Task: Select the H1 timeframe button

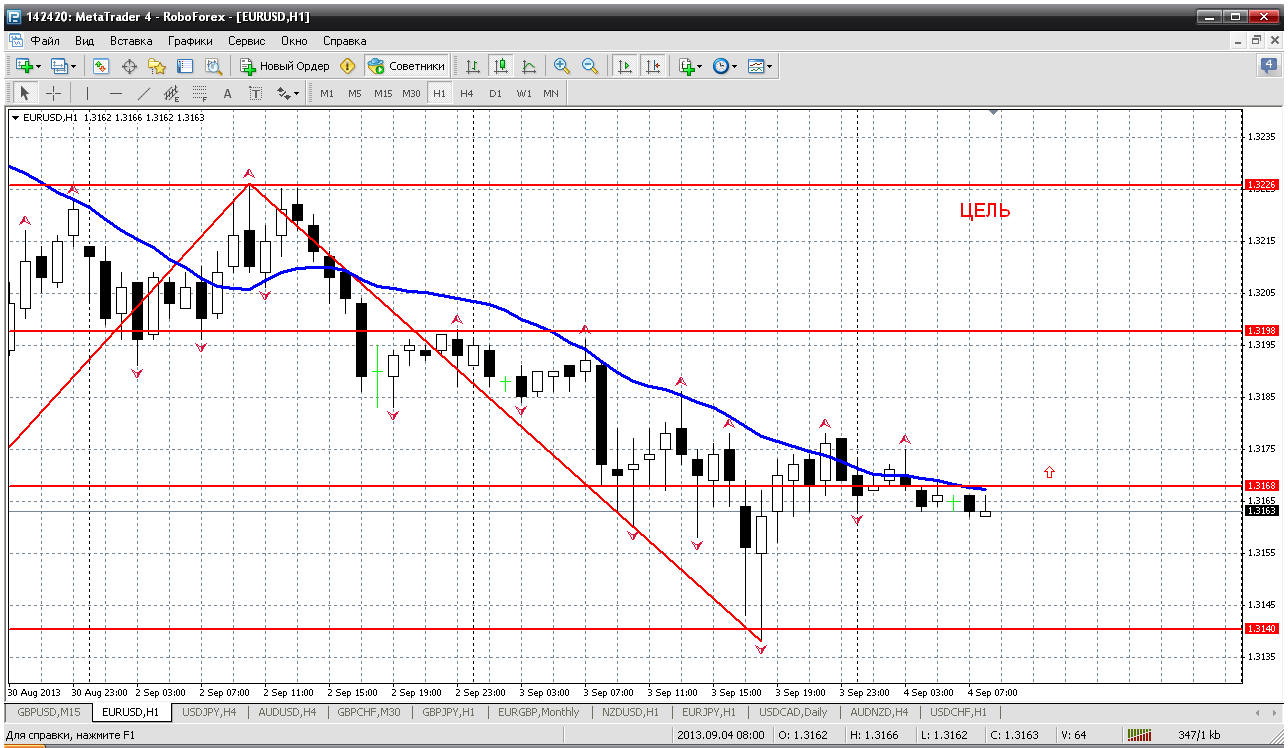Action: (439, 93)
